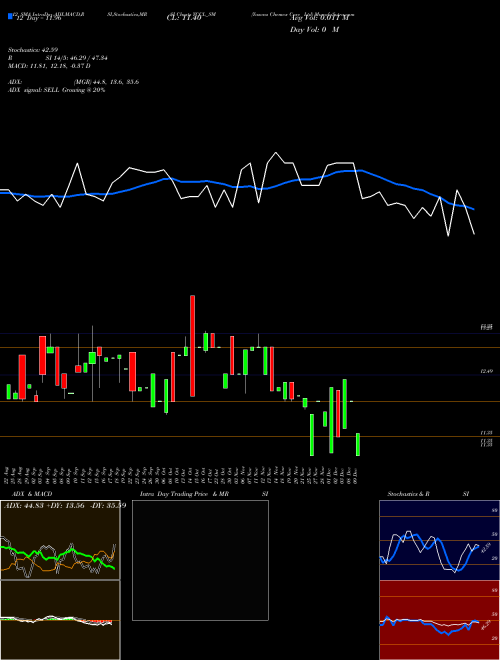Click the empty intraday trading price panel
The width and height of the screenshot is (500, 660).
tap(200, 560)
